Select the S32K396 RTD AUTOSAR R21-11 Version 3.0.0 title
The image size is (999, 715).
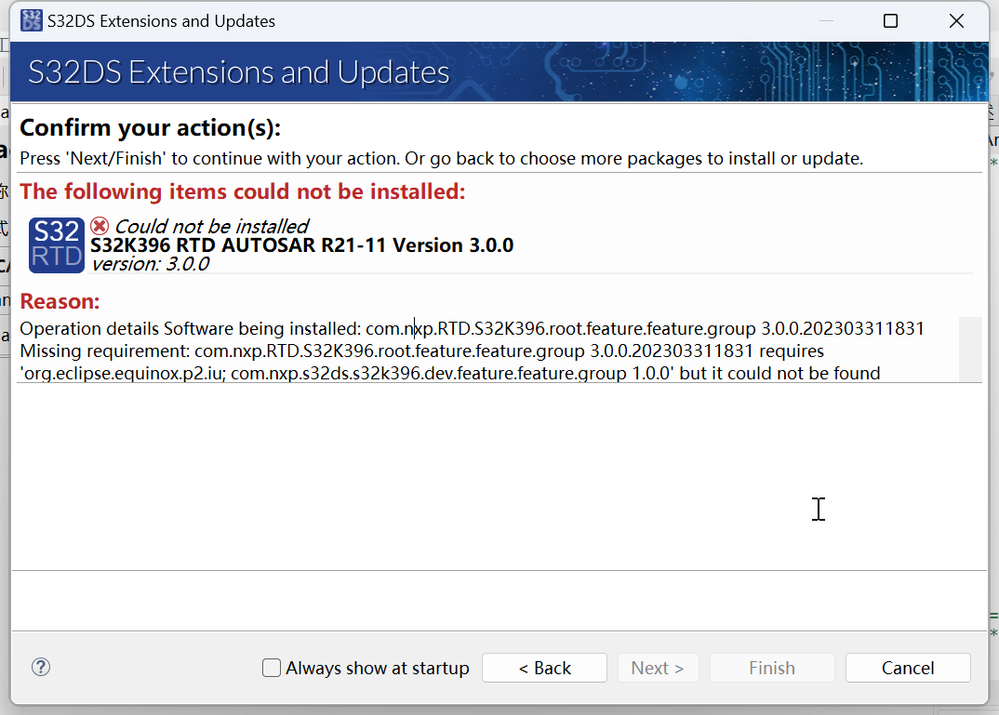[301, 245]
